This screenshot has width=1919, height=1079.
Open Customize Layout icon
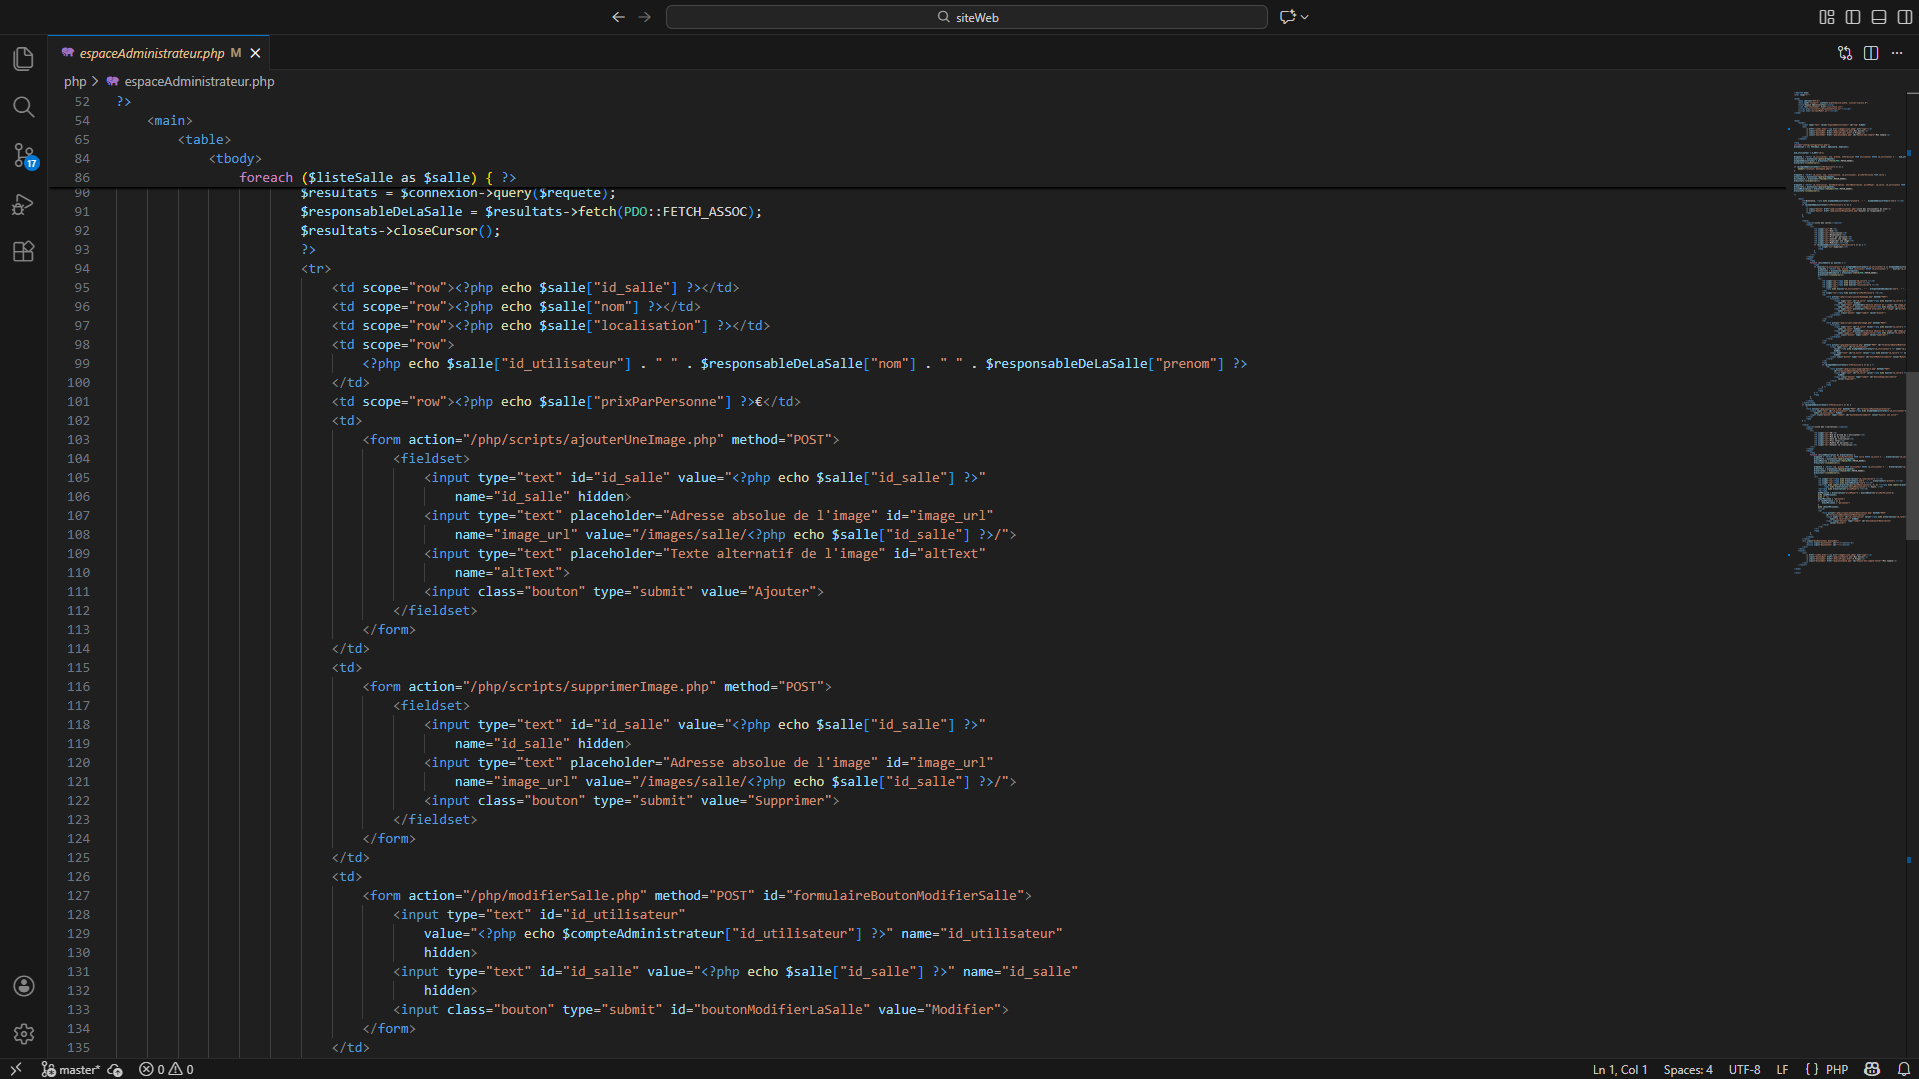1827,17
